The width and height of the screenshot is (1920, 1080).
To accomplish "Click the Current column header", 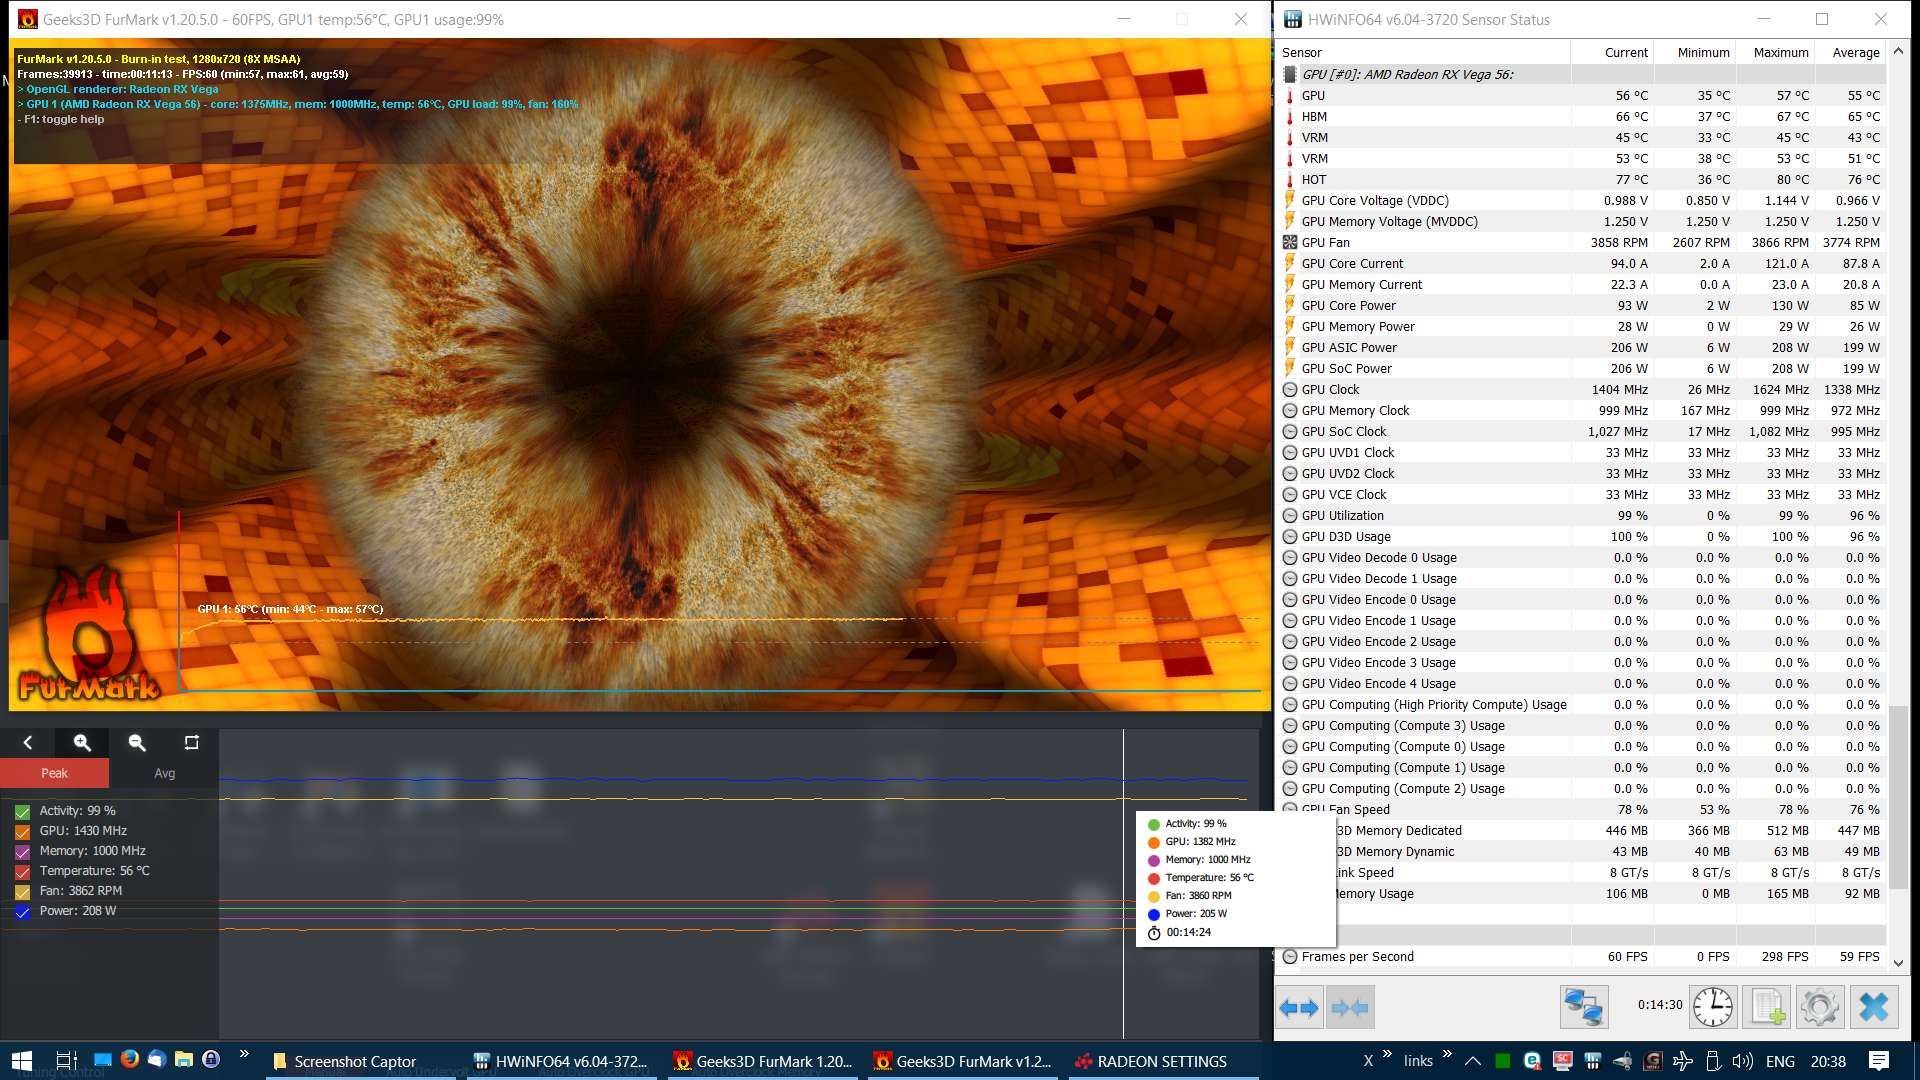I will point(1611,52).
